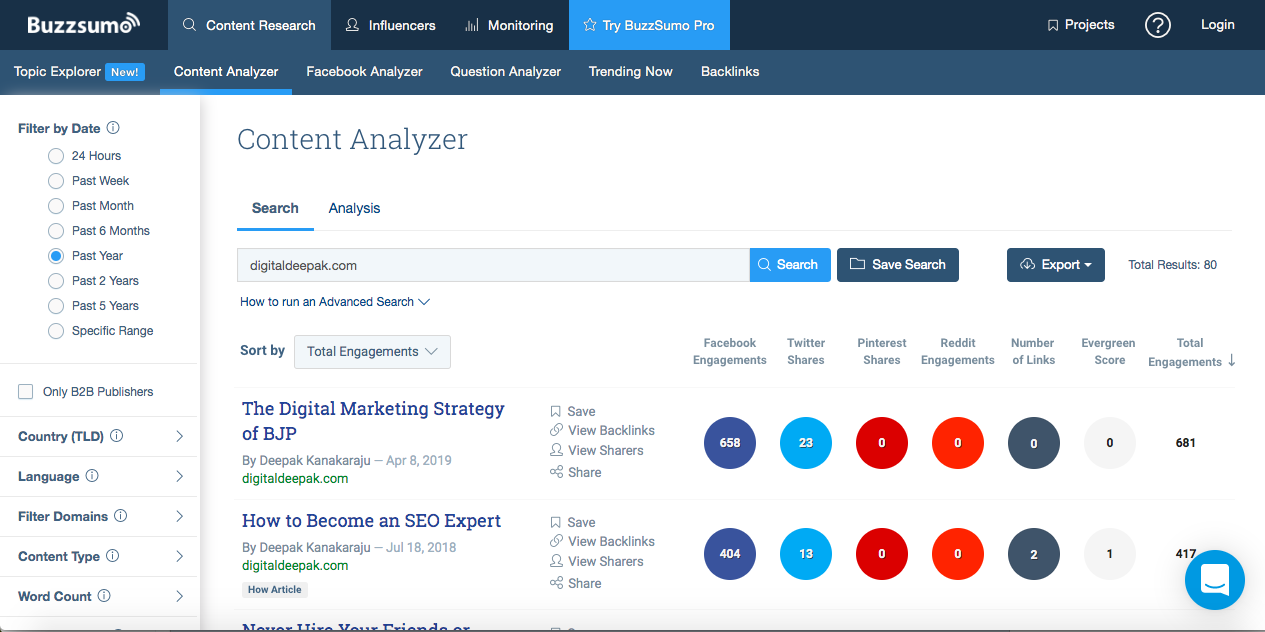The height and width of the screenshot is (632, 1265).
Task: Open Topic Explorer
Action: coord(79,72)
